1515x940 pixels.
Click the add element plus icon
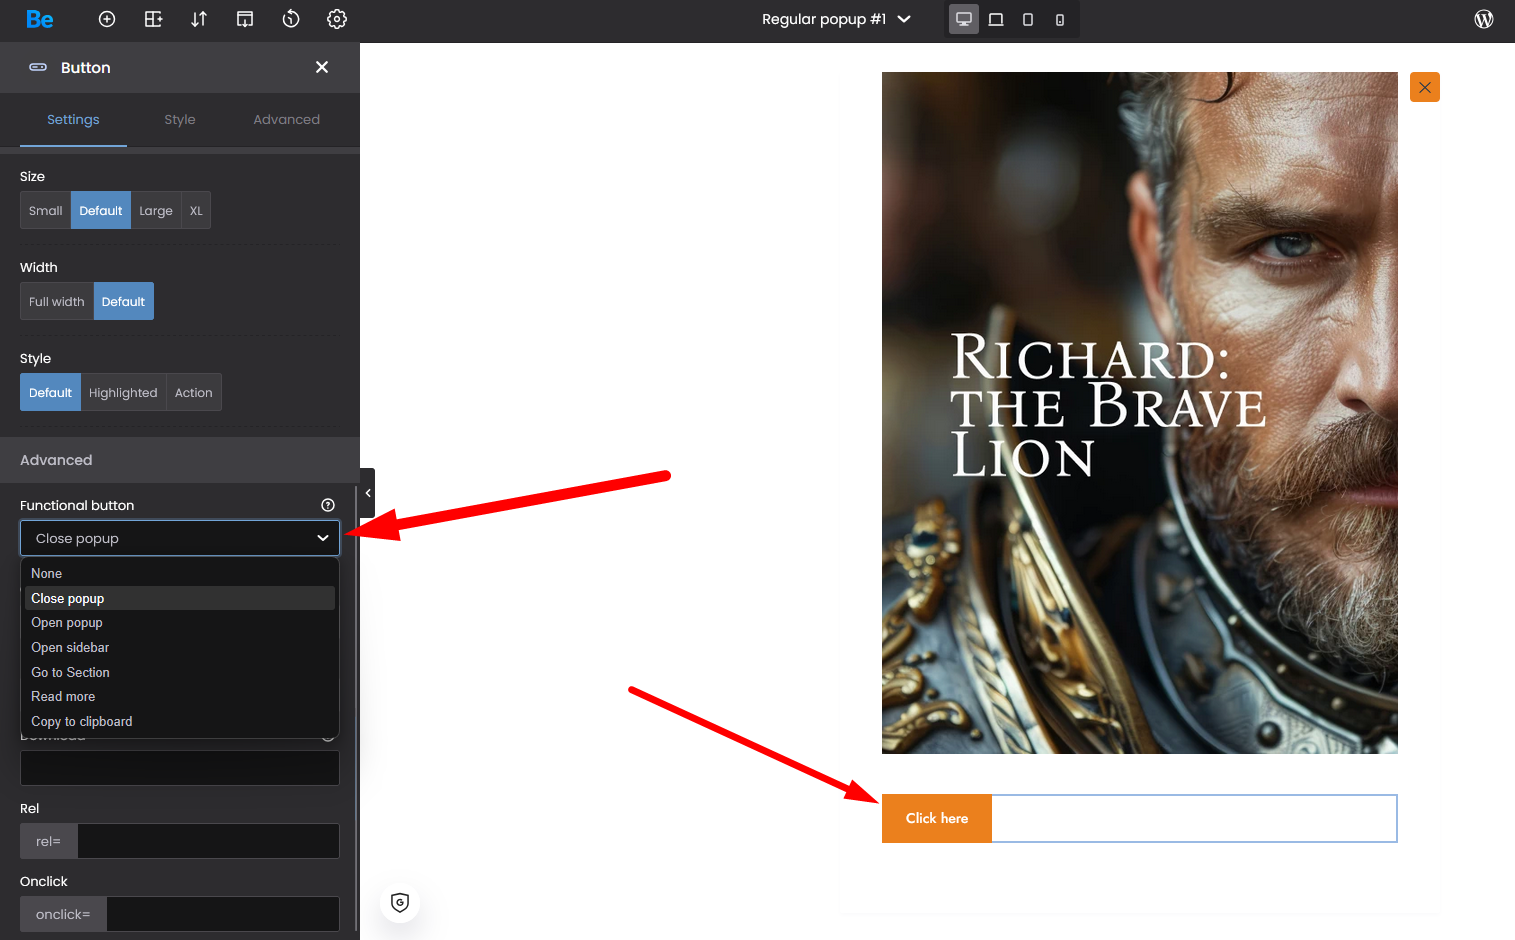(107, 19)
